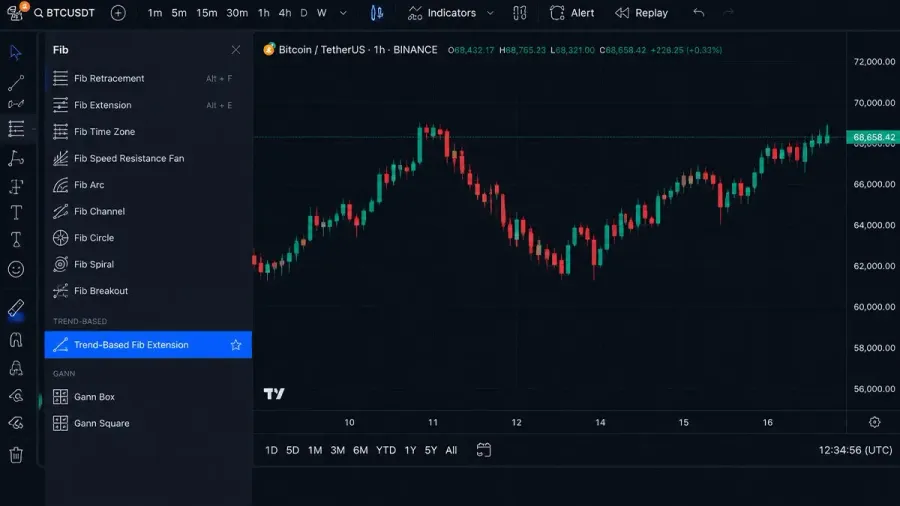Redo the last action

tap(728, 13)
